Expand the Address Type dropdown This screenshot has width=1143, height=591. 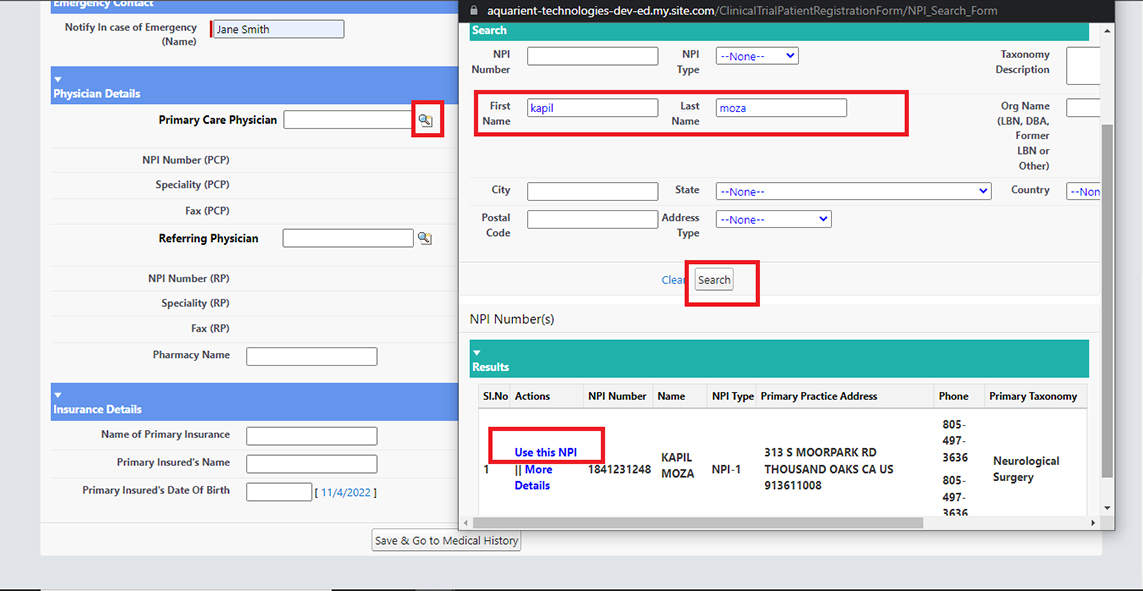coord(772,219)
